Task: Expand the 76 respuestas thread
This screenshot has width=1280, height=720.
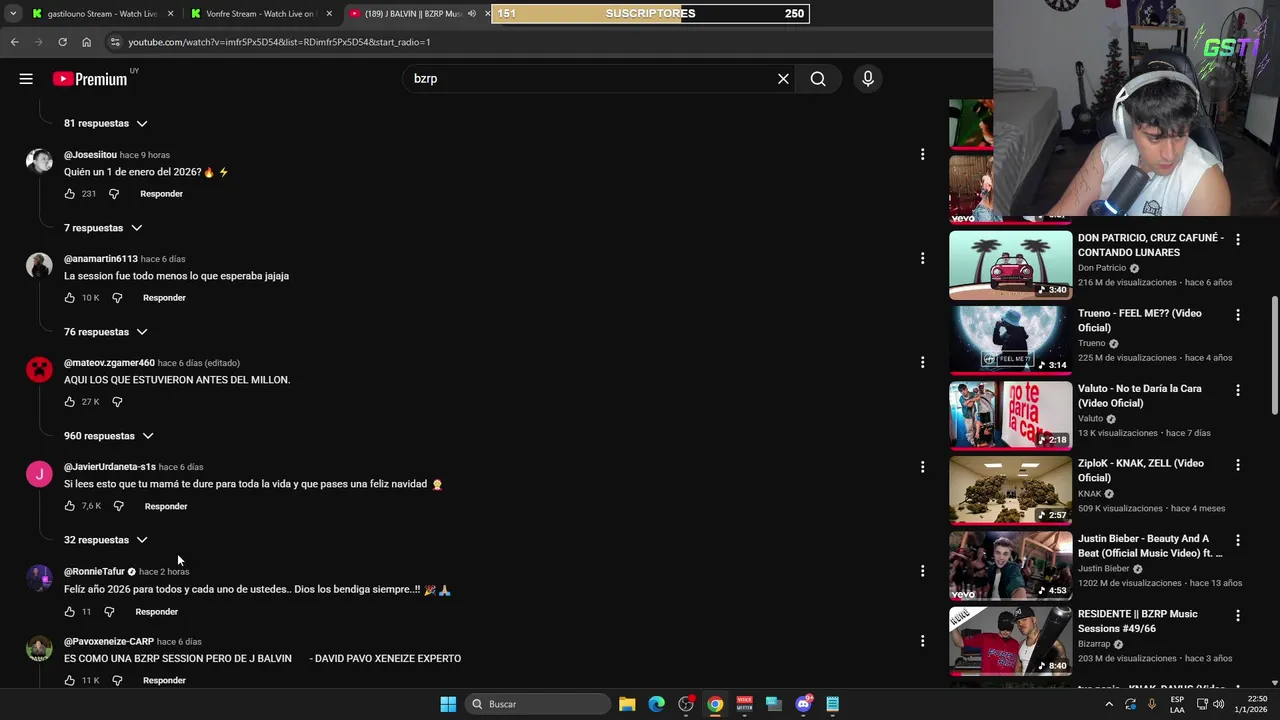Action: point(106,332)
